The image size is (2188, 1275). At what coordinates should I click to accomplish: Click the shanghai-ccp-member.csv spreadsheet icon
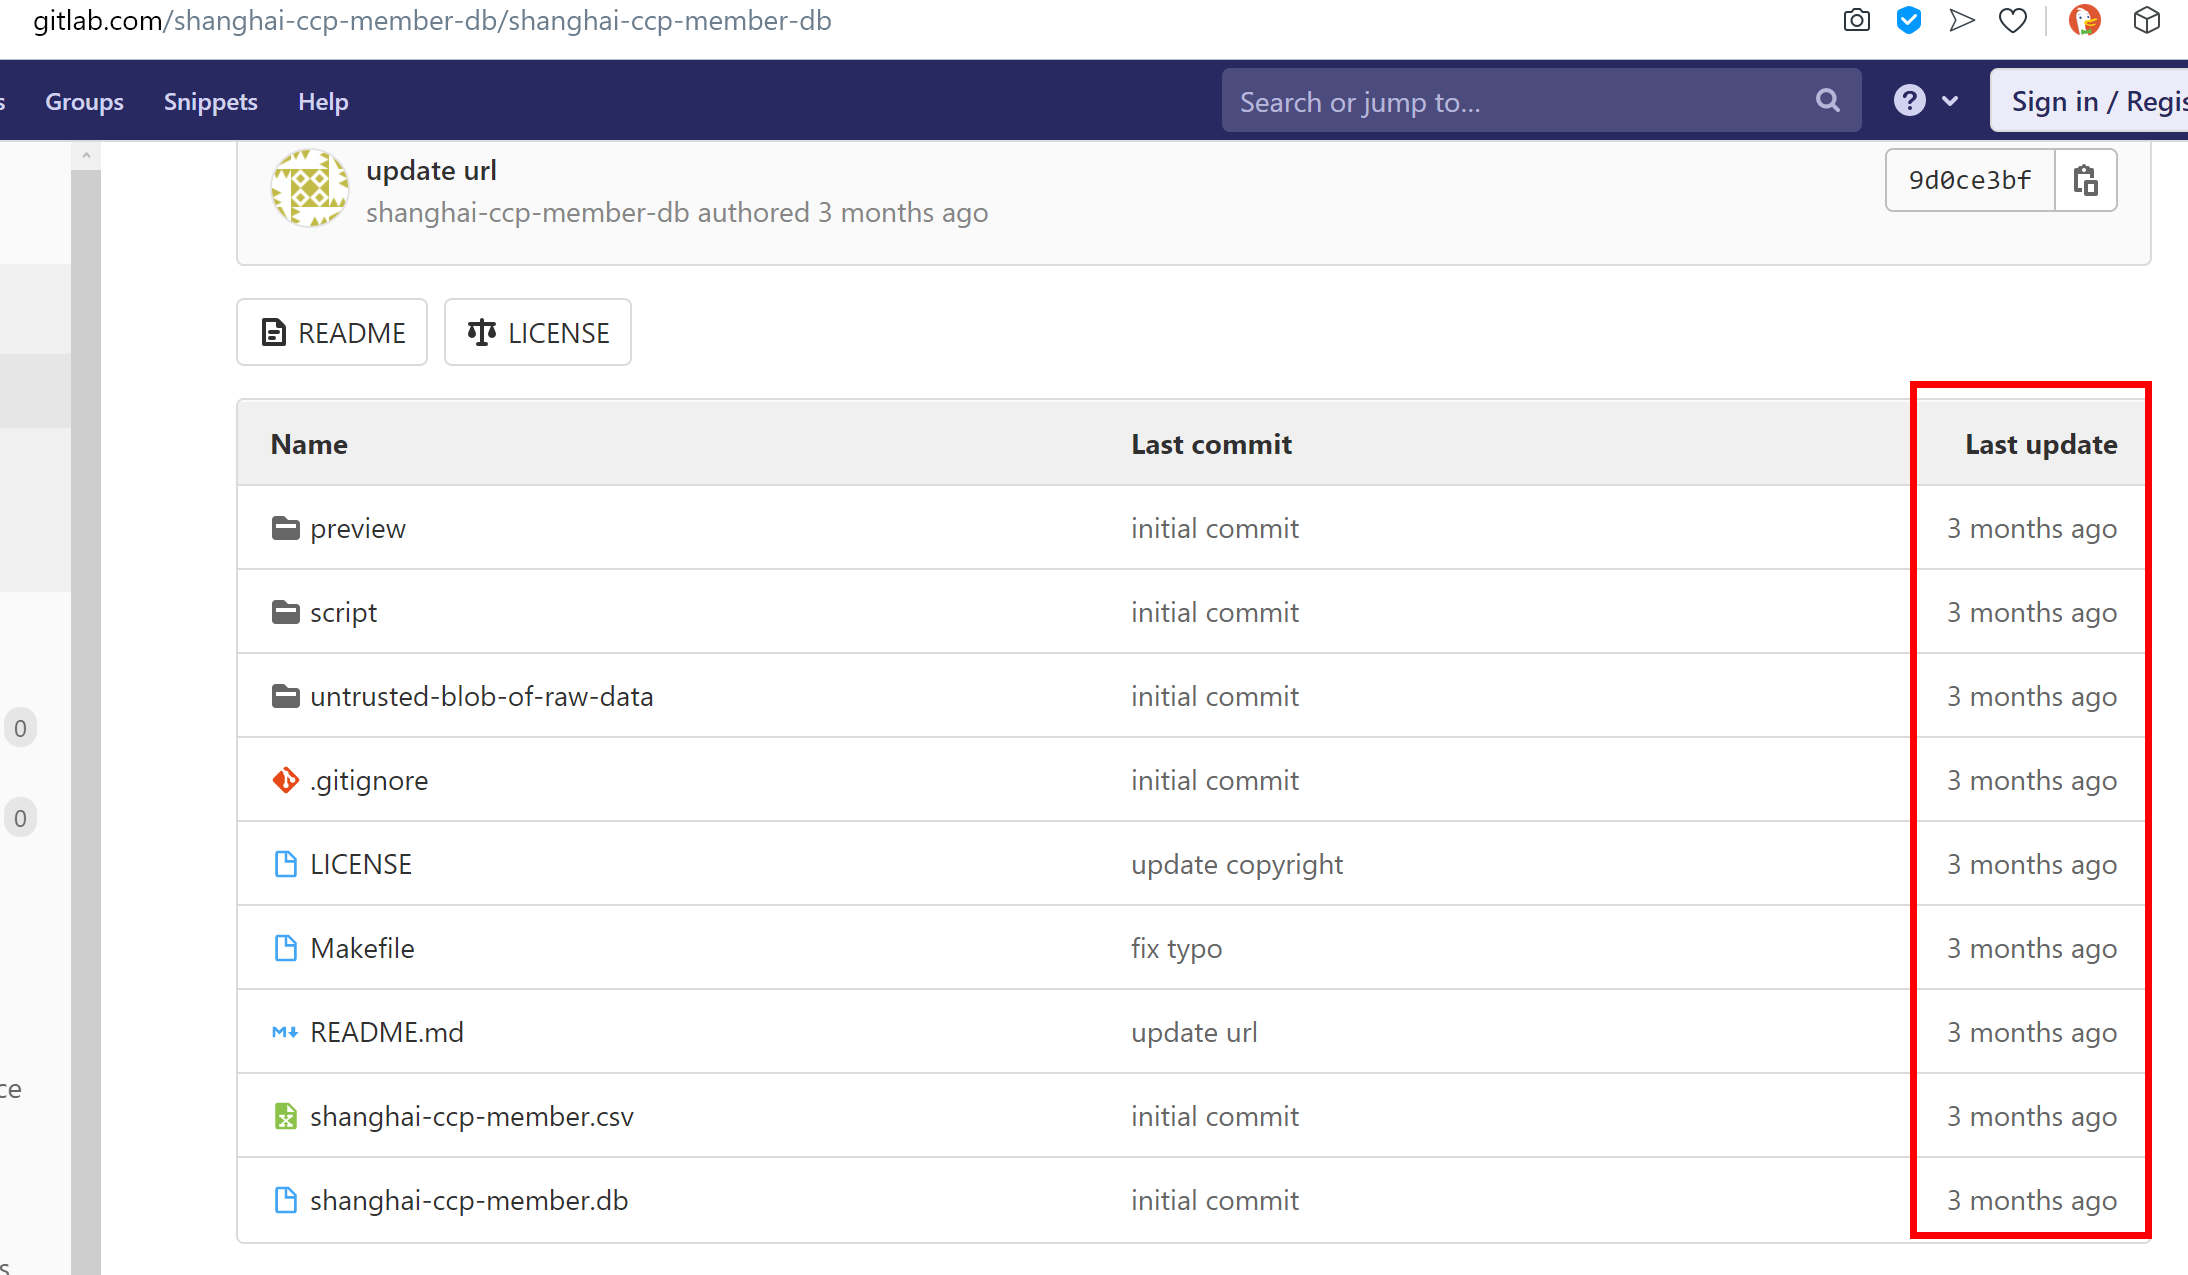point(286,1116)
